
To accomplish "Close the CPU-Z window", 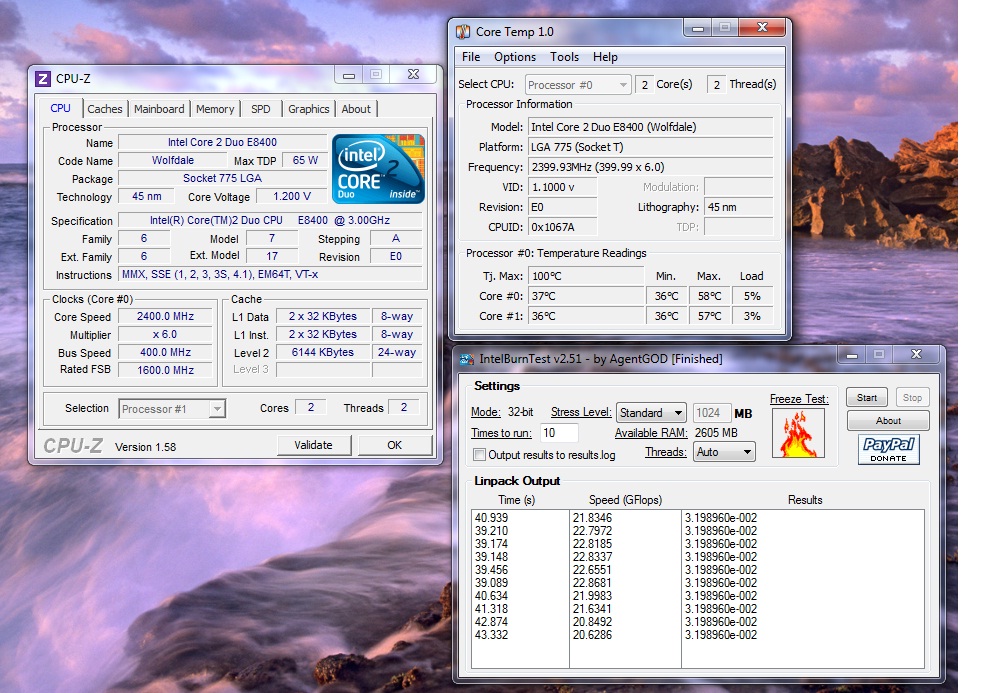I will coord(413,75).
